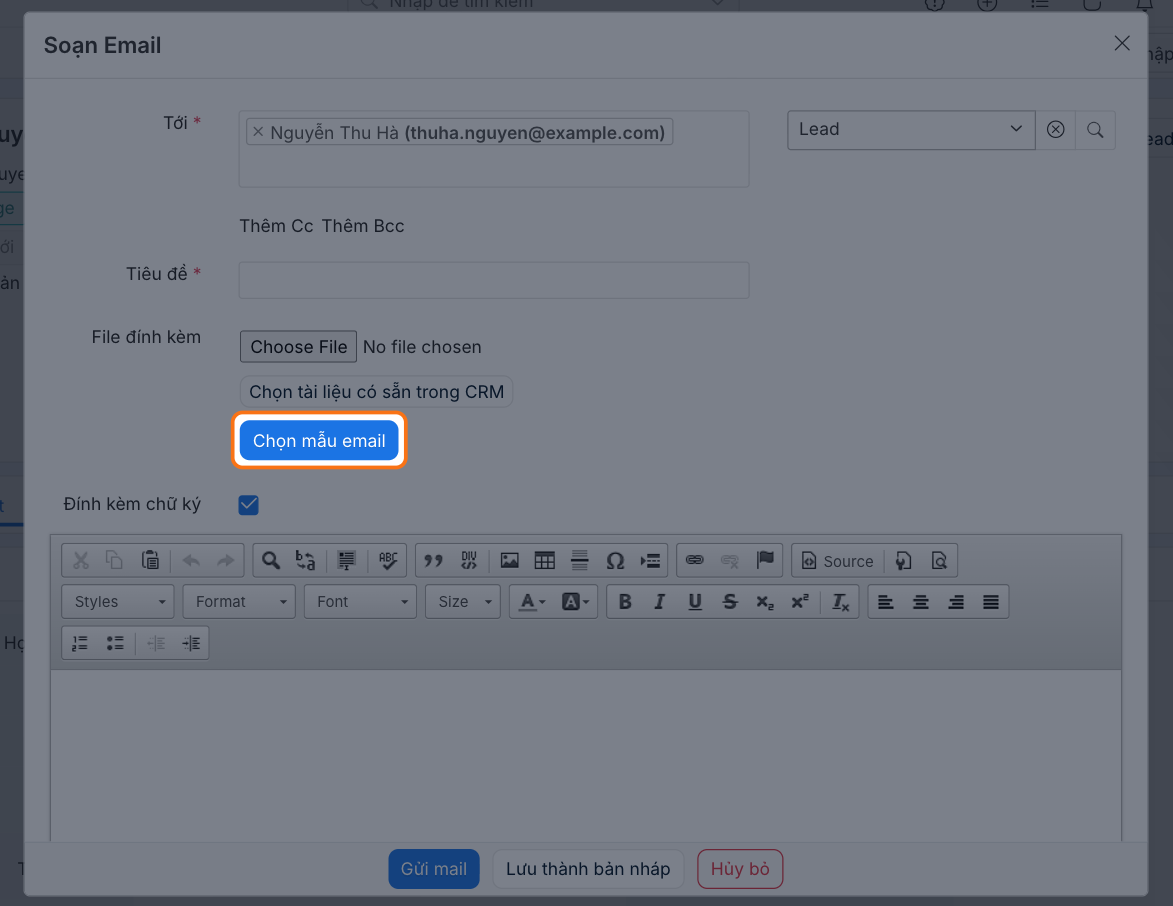Open Find with the magnifier toolbar icon
This screenshot has height=906, width=1173.
pos(271,560)
